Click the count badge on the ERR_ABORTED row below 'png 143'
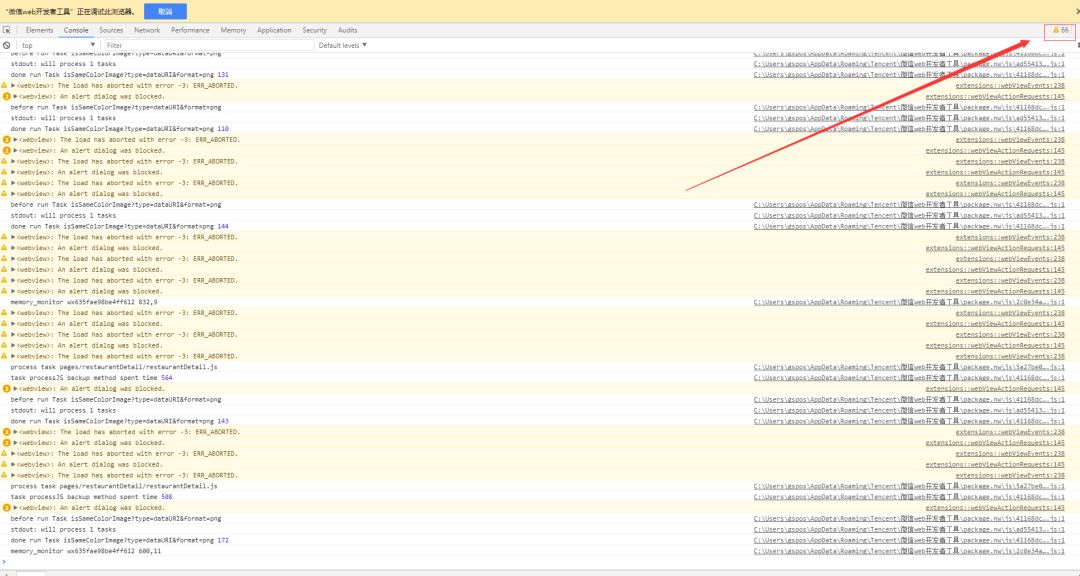The height and width of the screenshot is (576, 1080). point(7,432)
